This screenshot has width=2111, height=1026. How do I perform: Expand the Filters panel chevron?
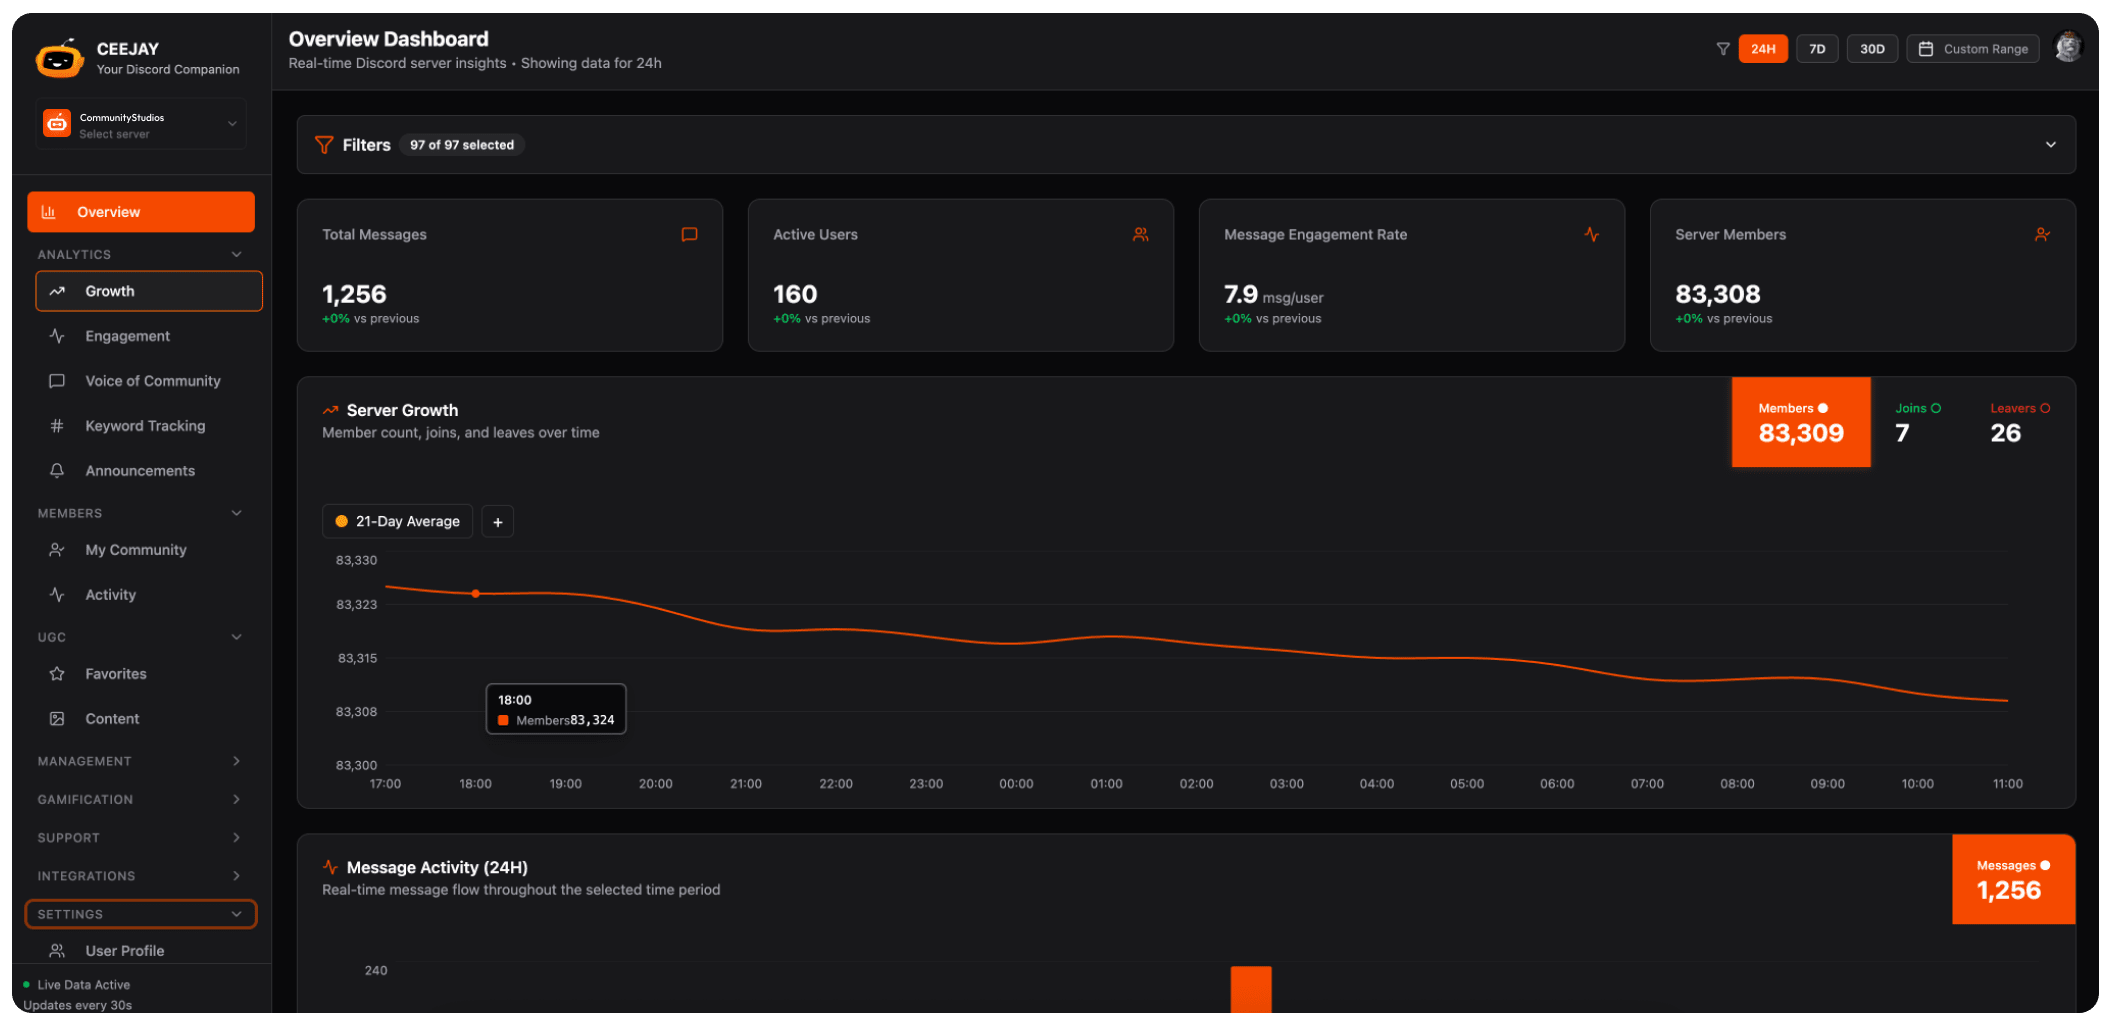(x=2051, y=145)
